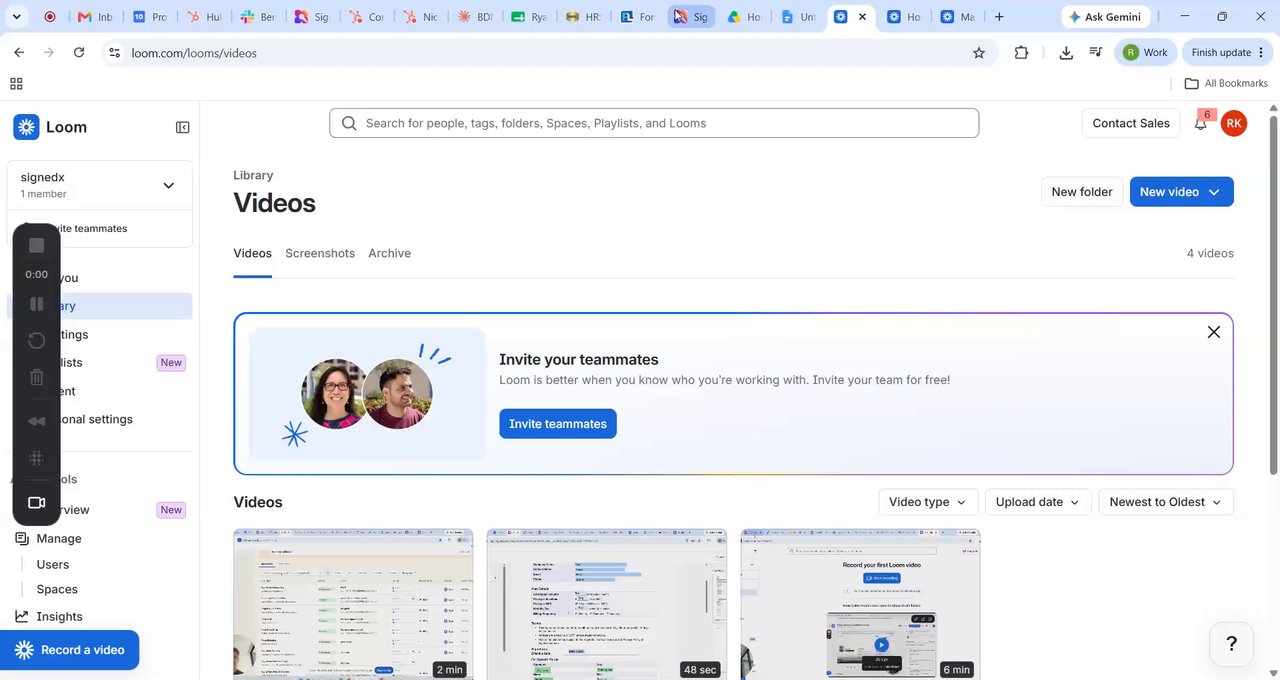
Task: Click Record a video button
Action: coord(70,650)
